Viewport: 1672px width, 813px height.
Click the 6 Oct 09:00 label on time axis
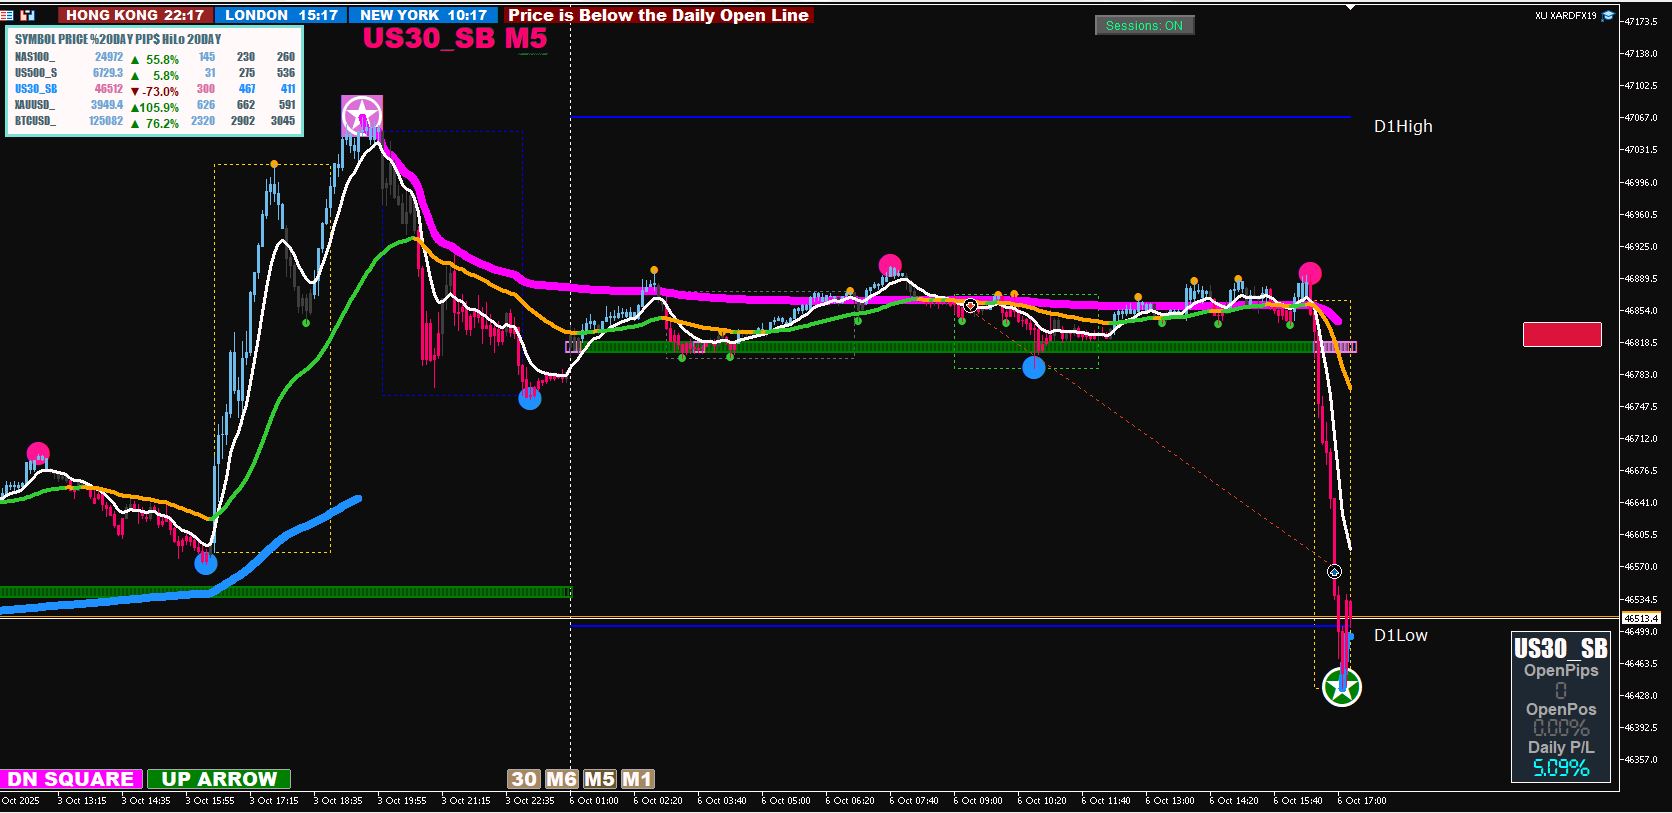[x=977, y=800]
